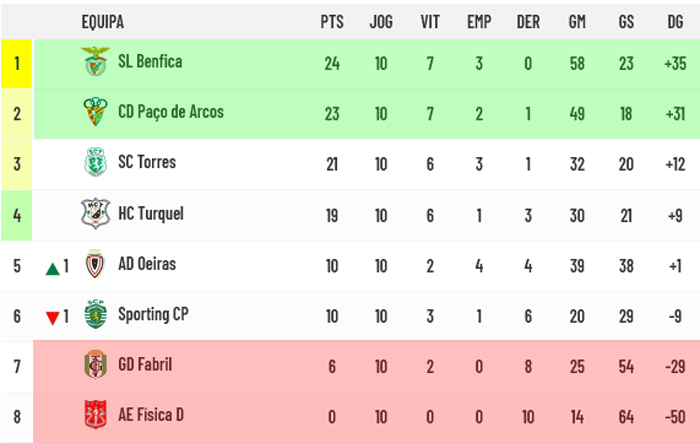Click the CD Paço de Arcos crest

click(96, 112)
